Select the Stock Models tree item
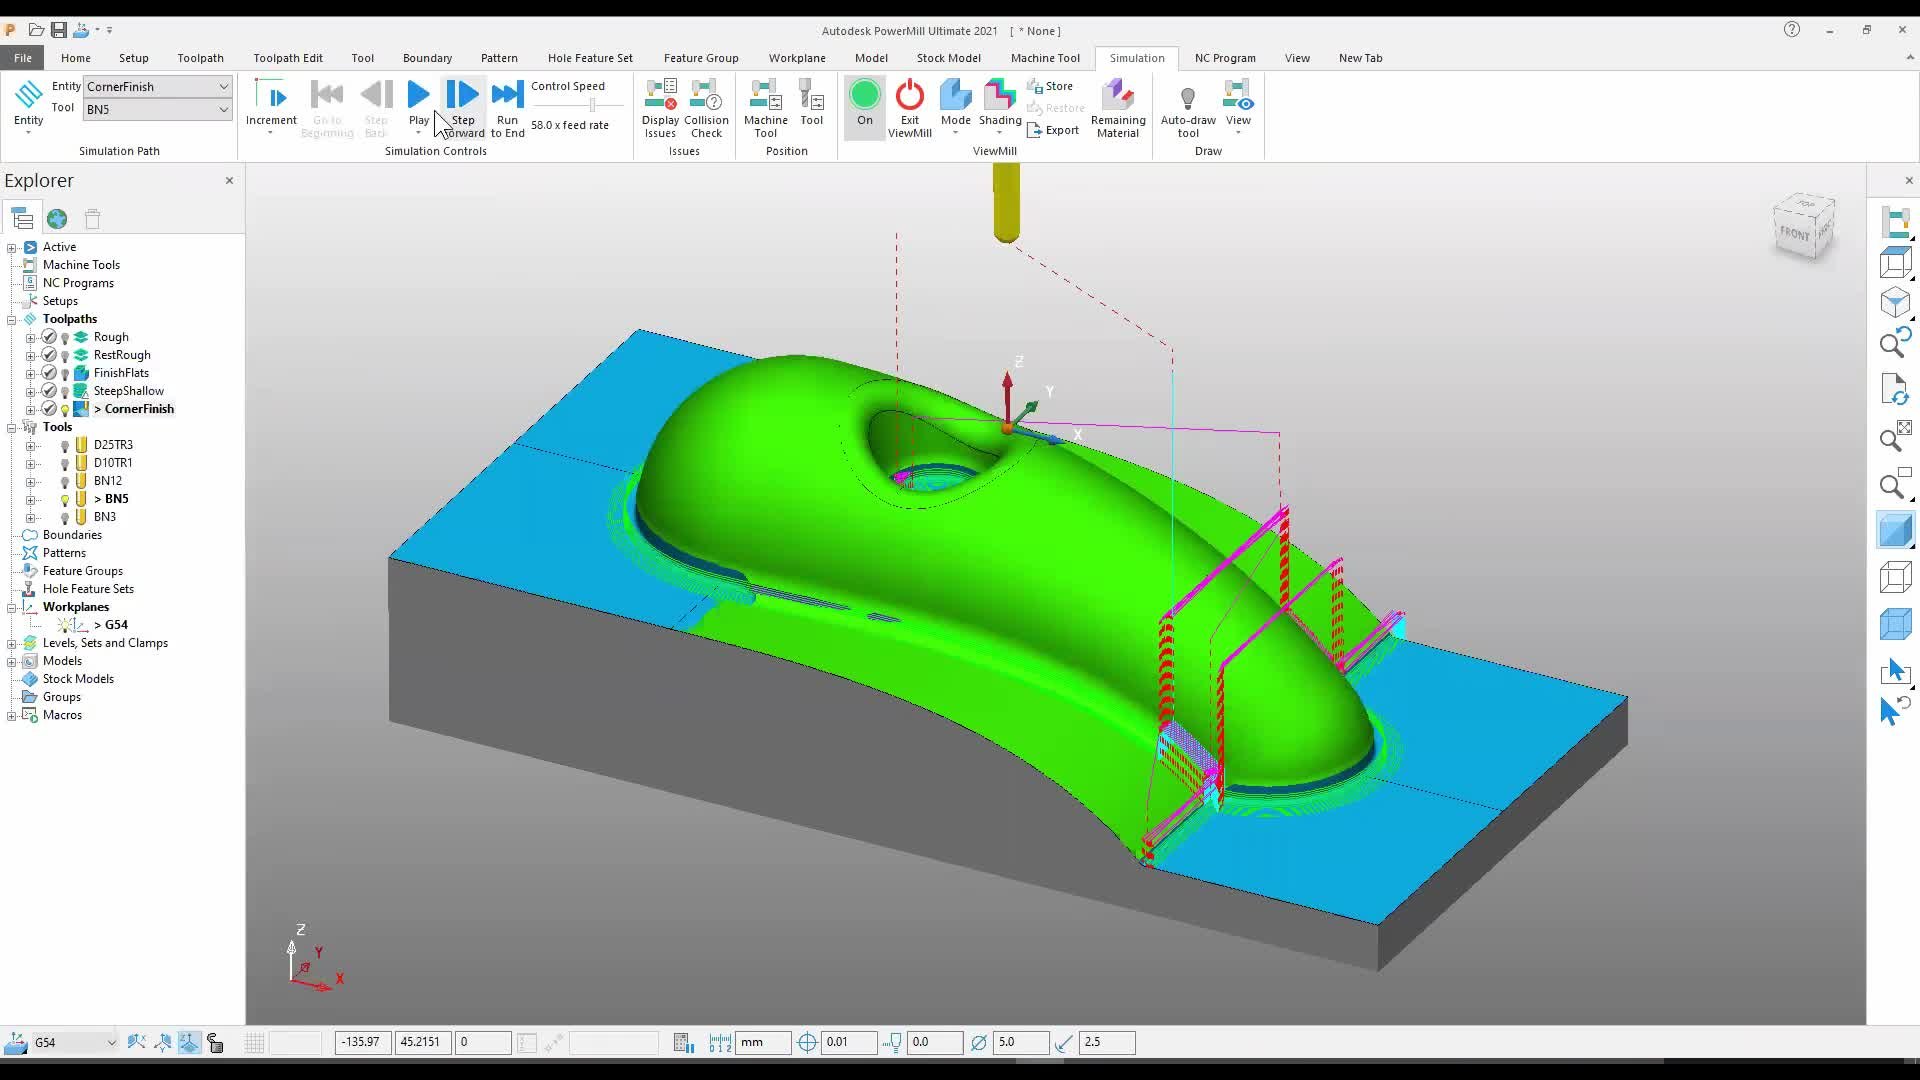Image resolution: width=1920 pixels, height=1080 pixels. 78,679
